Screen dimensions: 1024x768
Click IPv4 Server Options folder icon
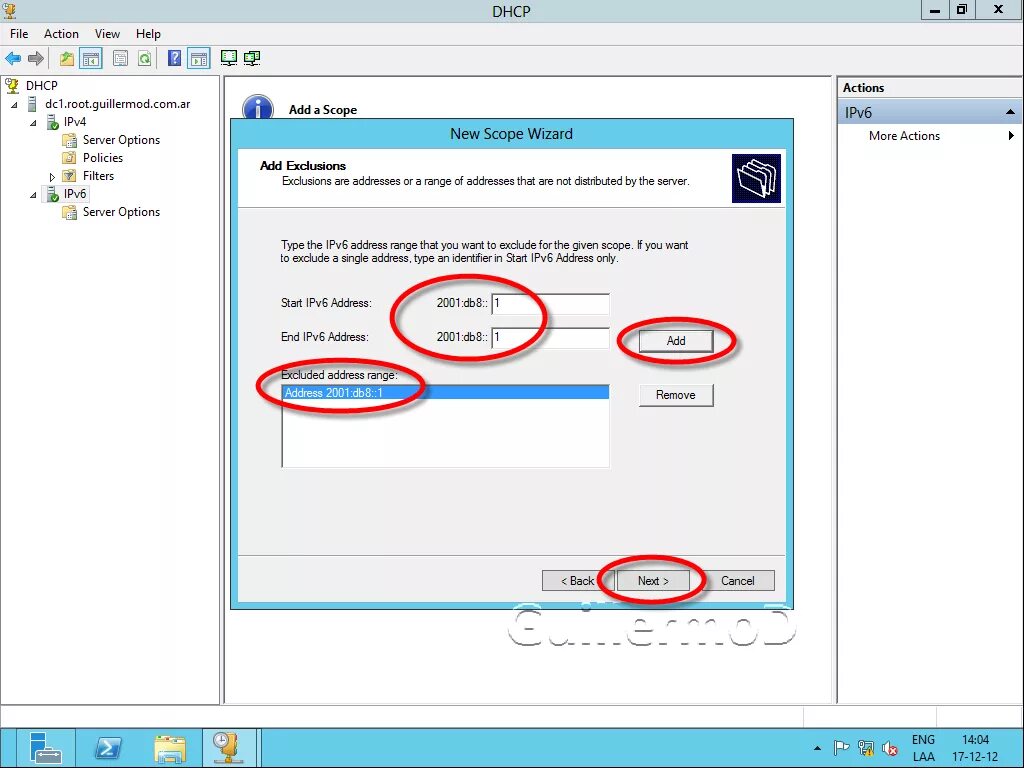click(69, 140)
